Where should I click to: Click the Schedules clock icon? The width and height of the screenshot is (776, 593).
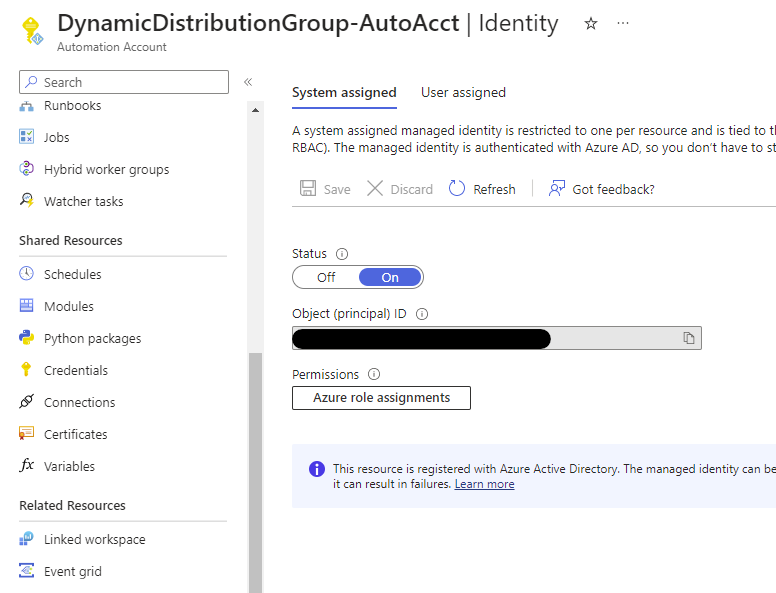(27, 274)
